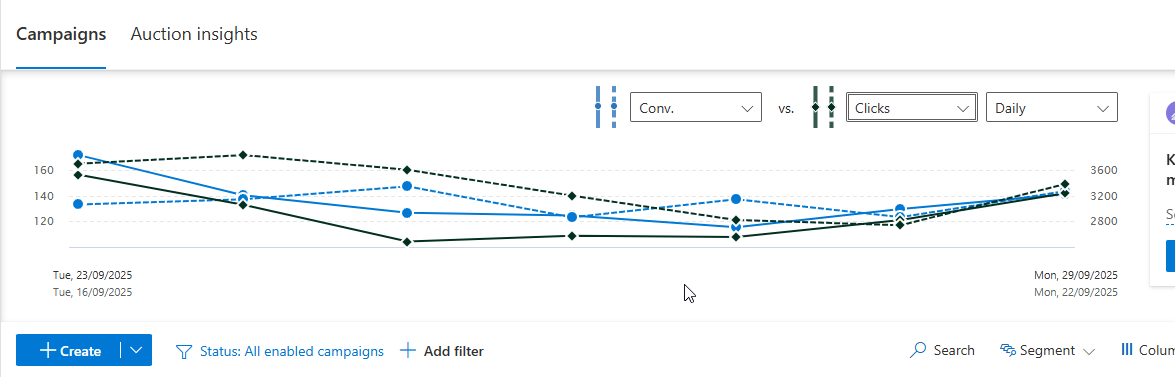Click the plus icon for Add filter
Viewport: 1175px width, 377px height.
pos(408,350)
